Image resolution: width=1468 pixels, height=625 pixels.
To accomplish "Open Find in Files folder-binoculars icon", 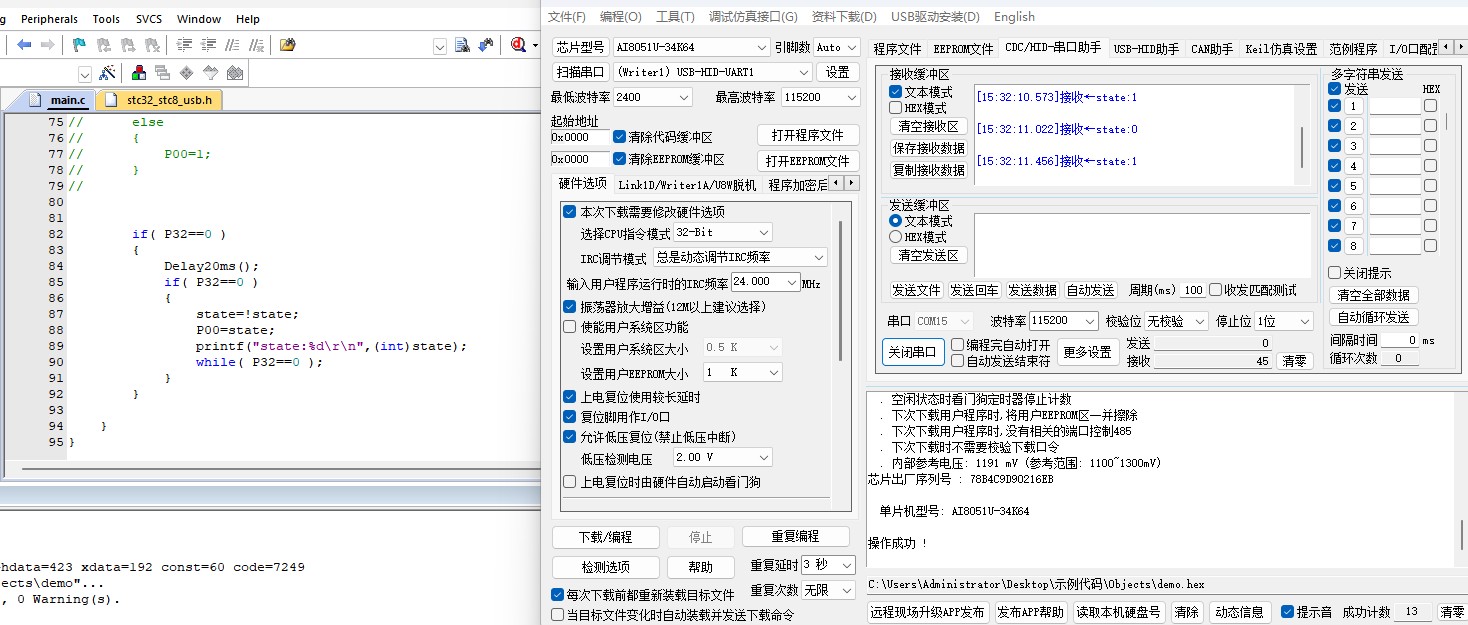I will (x=288, y=45).
